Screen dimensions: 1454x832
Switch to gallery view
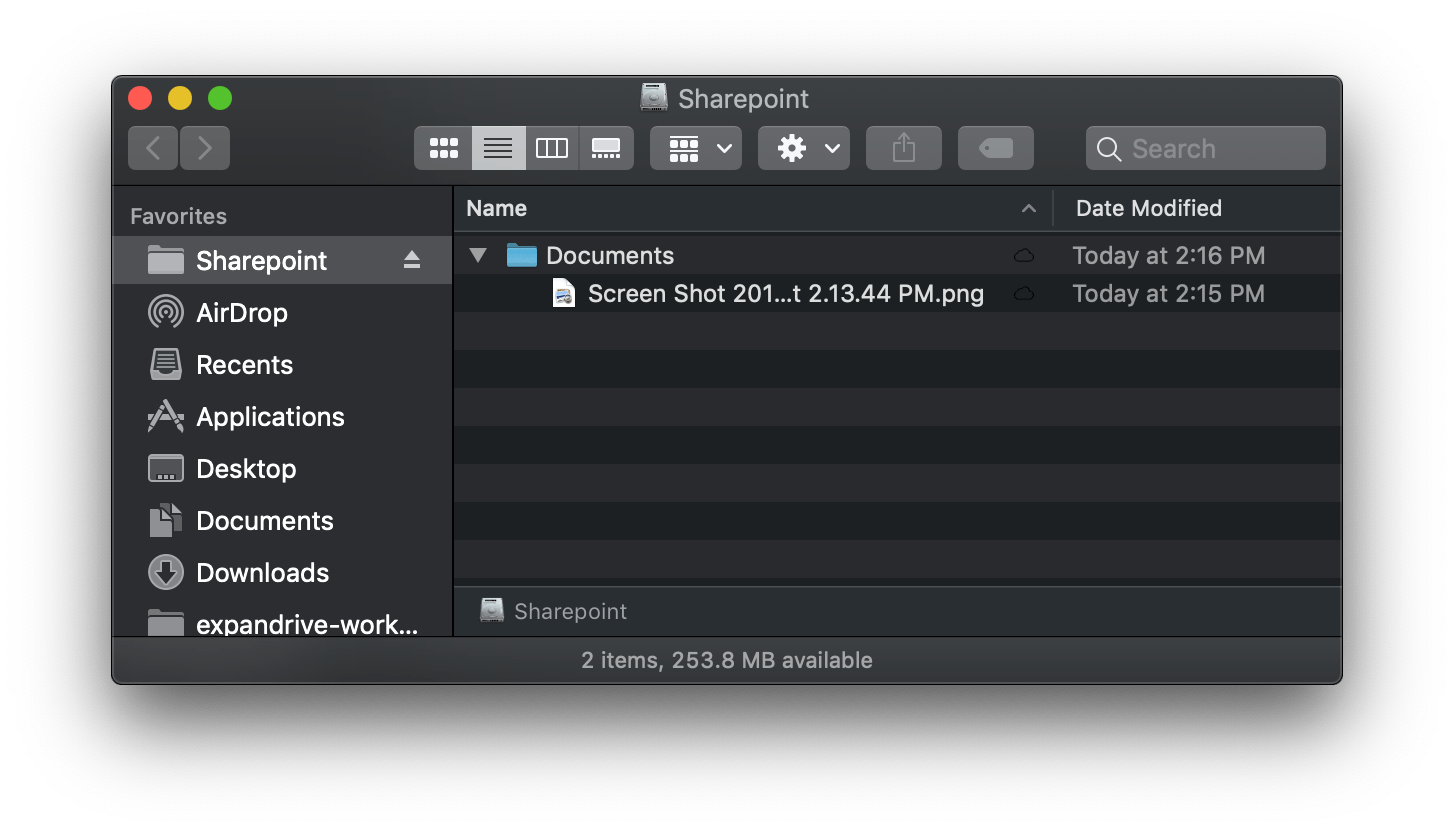coord(606,148)
